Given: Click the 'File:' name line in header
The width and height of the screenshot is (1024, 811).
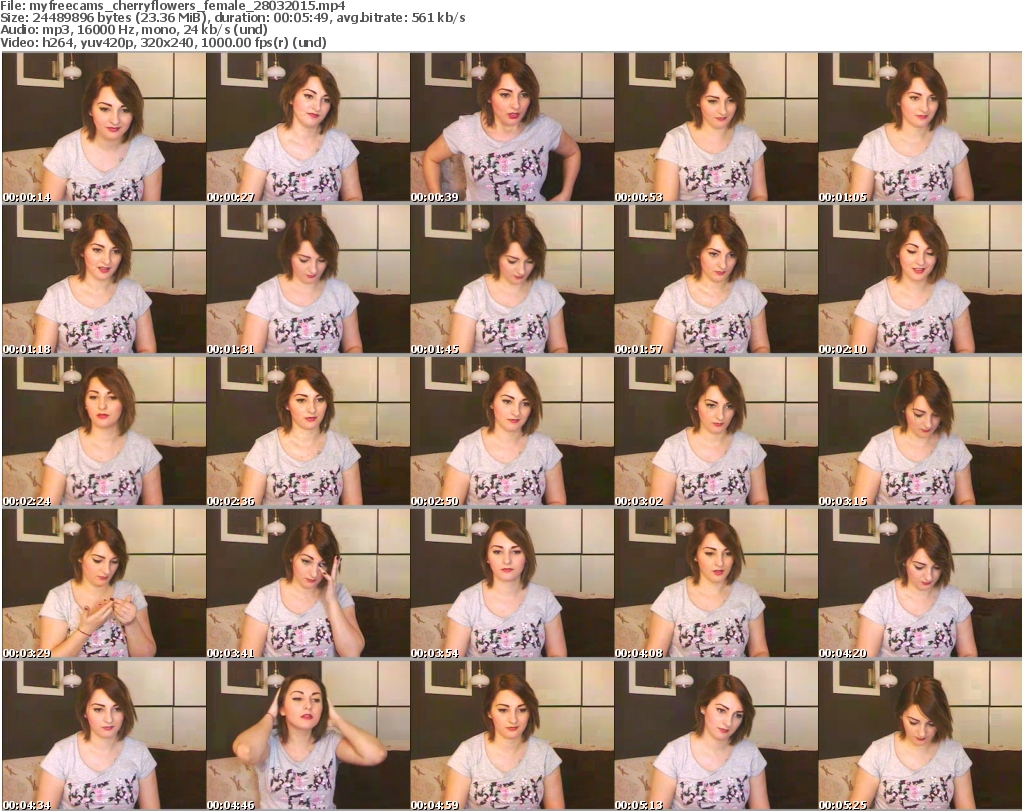Looking at the screenshot, I should pyautogui.click(x=173, y=6).
